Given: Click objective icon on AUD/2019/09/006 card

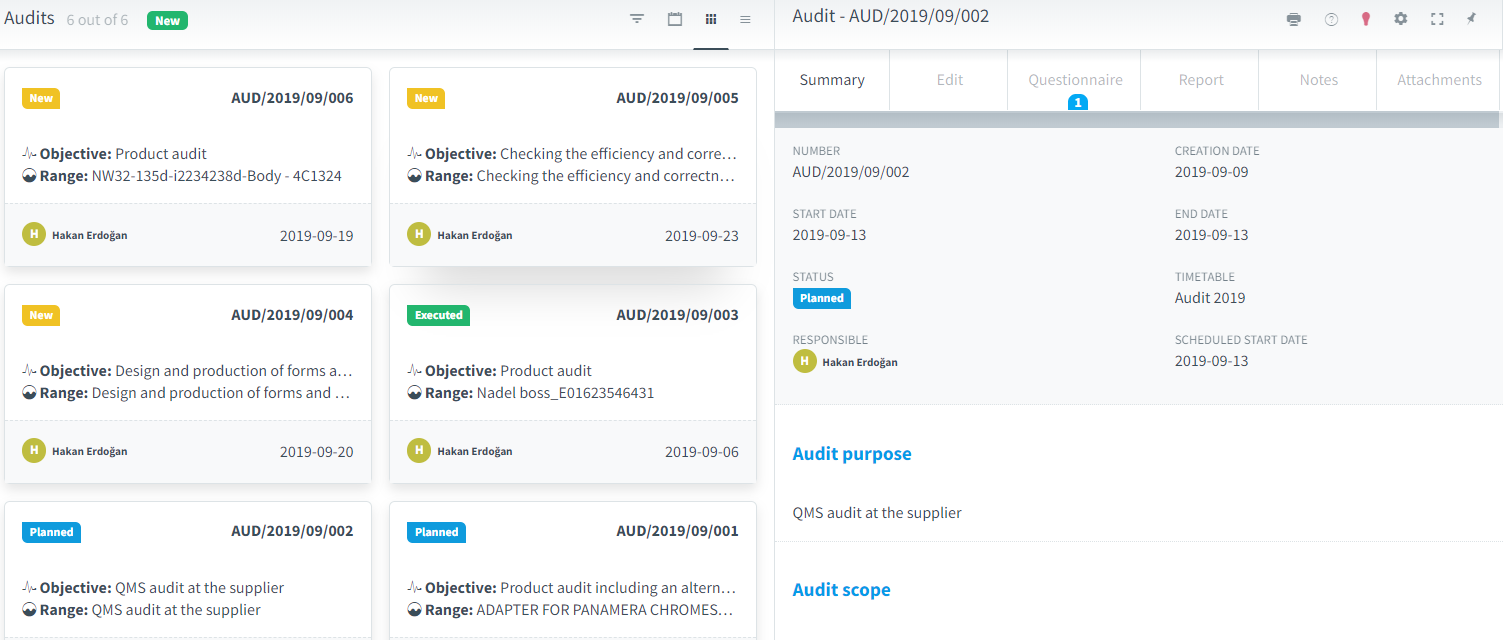Looking at the screenshot, I should tap(30, 154).
